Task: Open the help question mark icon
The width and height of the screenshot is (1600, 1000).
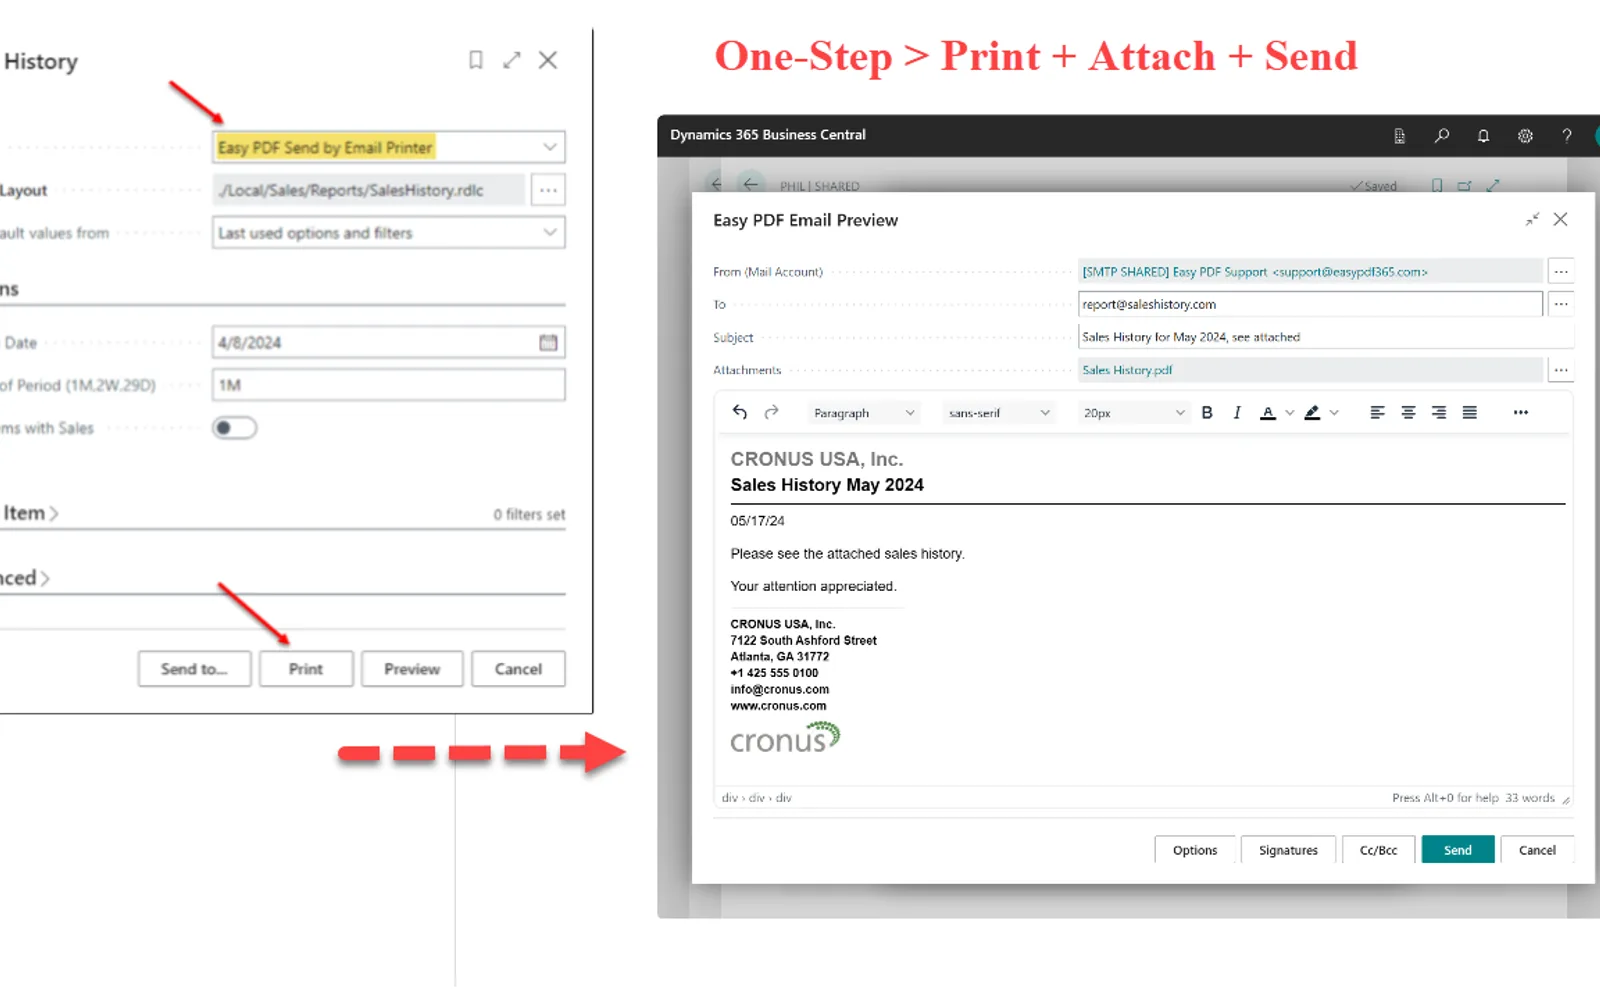Action: (x=1567, y=135)
